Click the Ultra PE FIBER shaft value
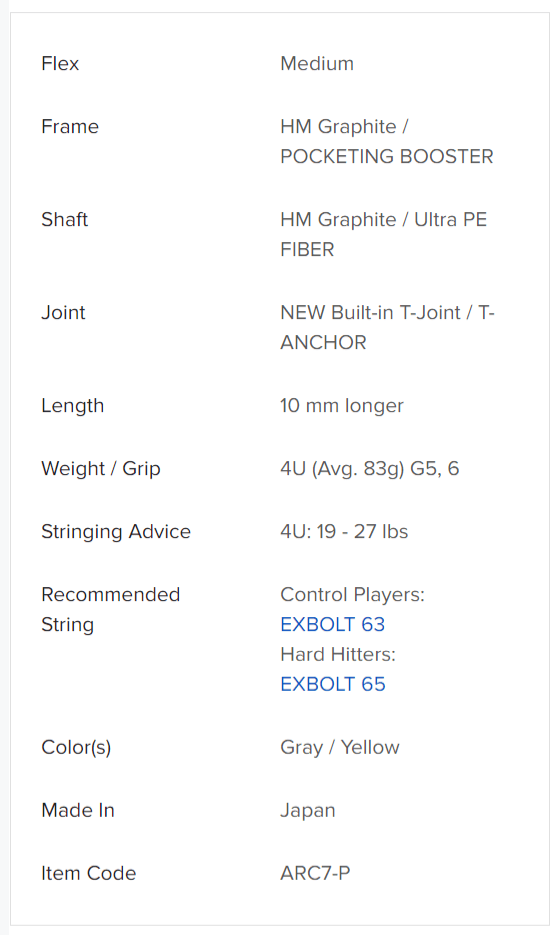The image size is (558, 935). click(x=384, y=234)
